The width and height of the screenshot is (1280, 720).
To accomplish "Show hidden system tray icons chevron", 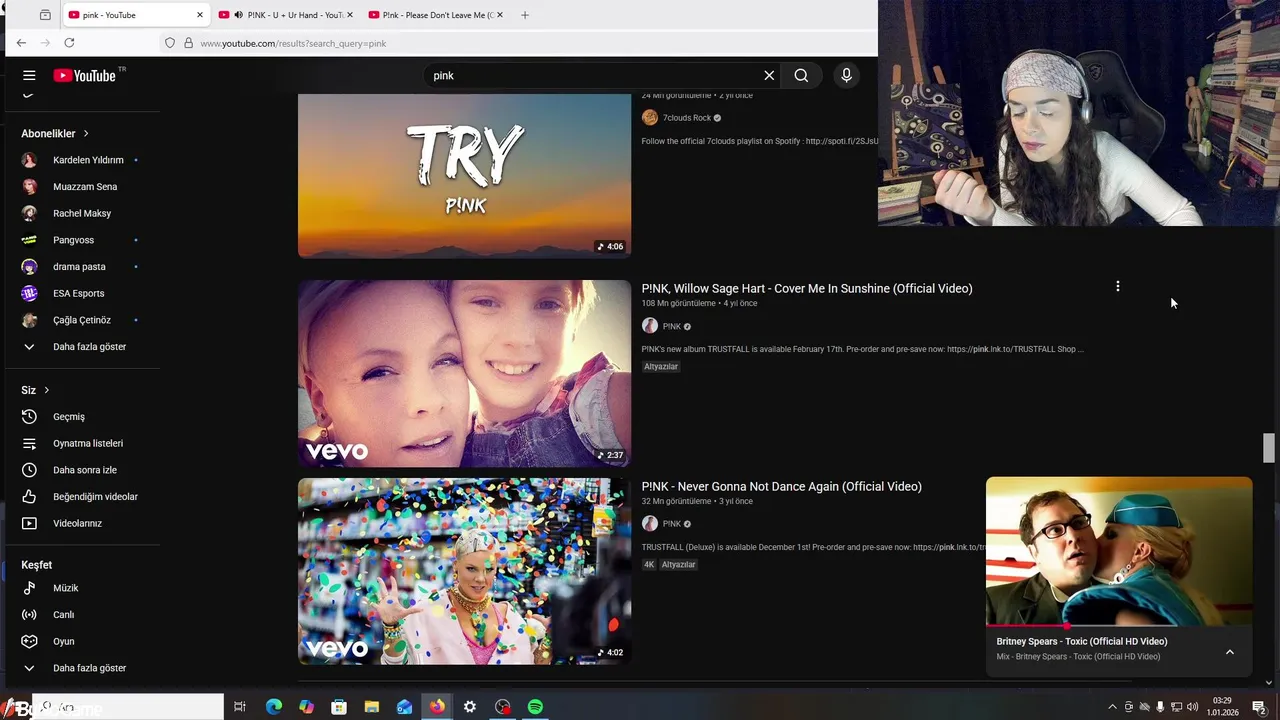I will [1112, 707].
